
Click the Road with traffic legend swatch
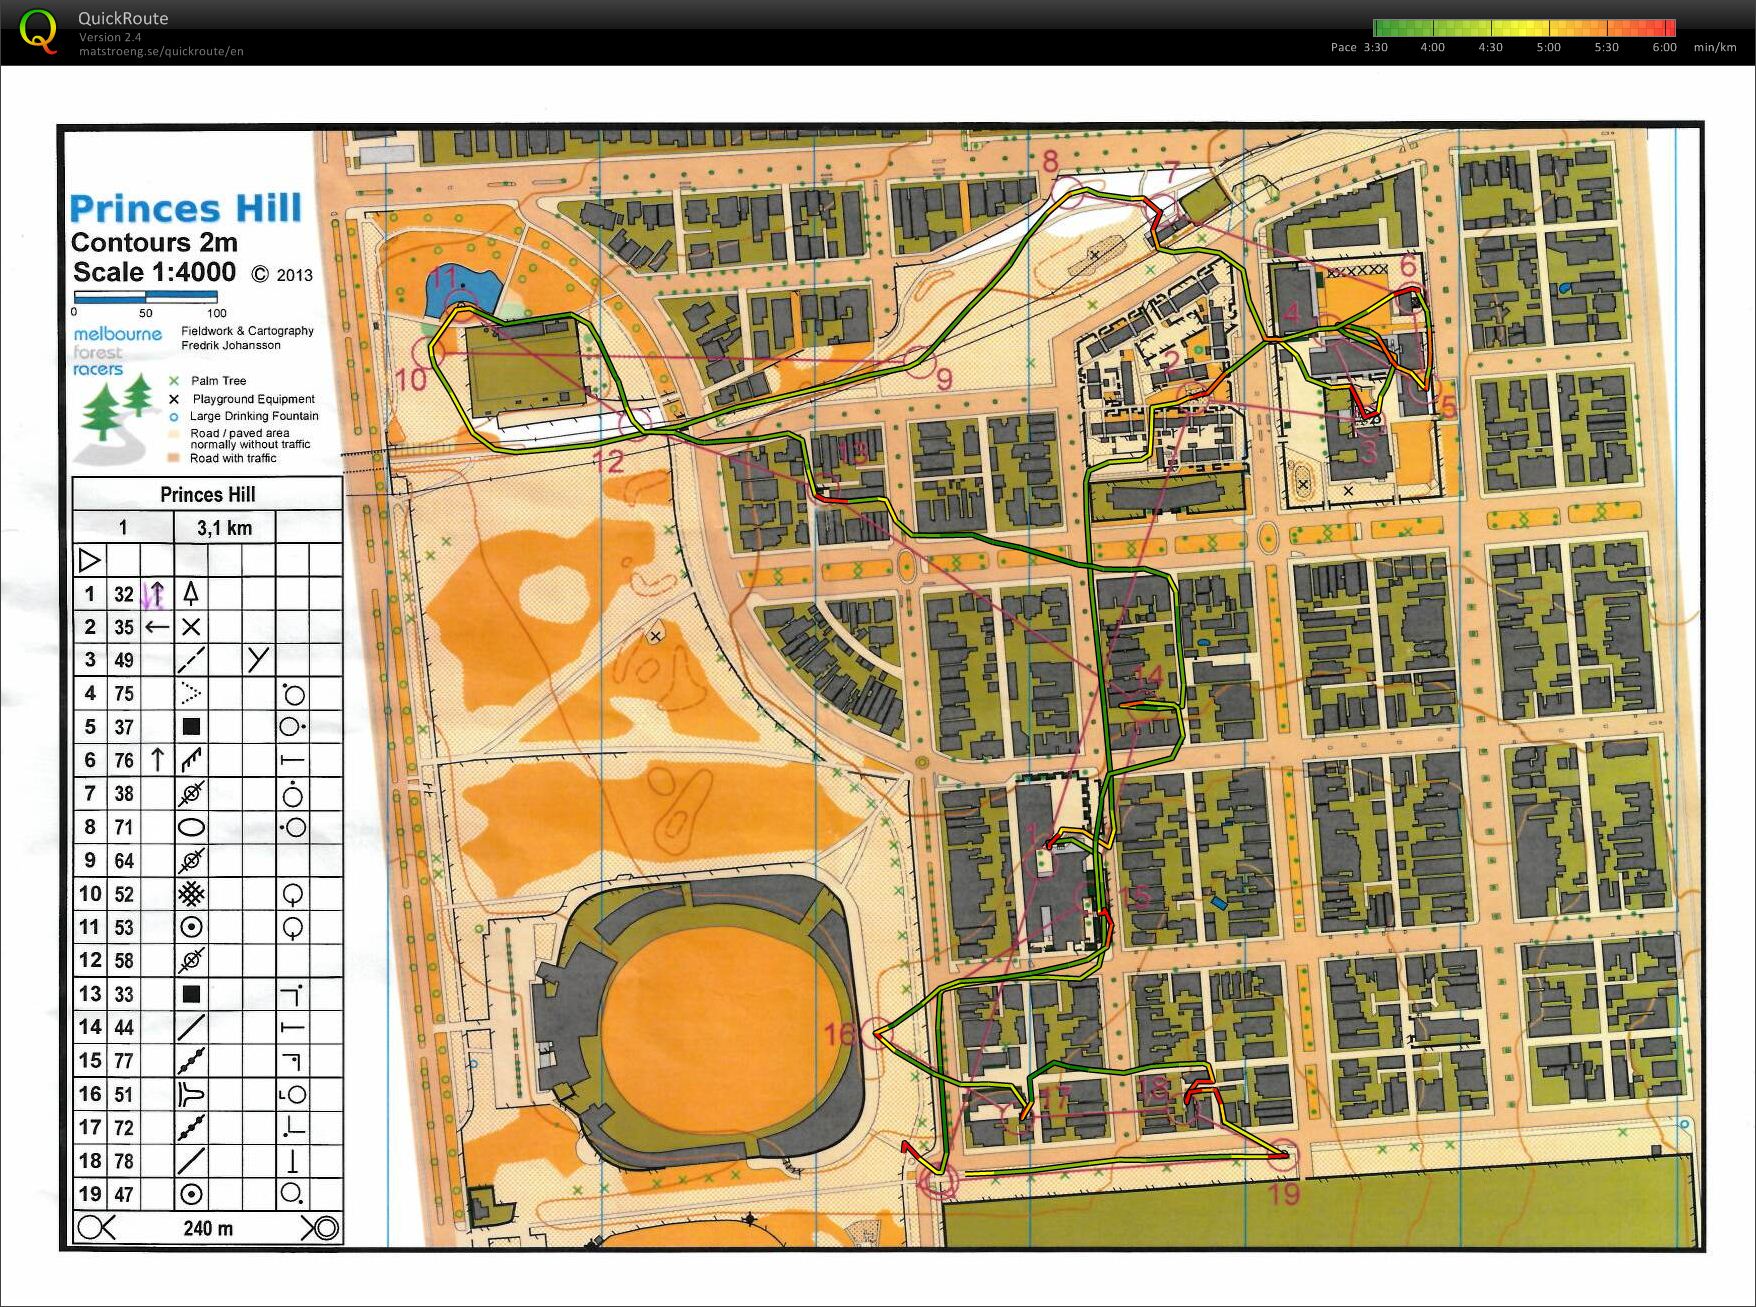(174, 458)
